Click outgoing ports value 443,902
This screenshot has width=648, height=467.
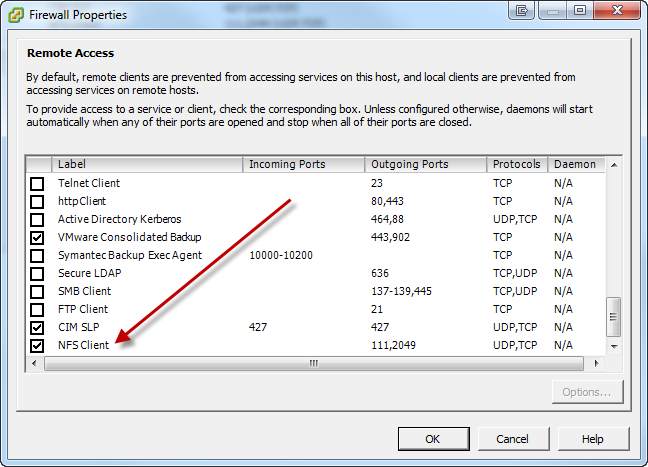tap(391, 237)
